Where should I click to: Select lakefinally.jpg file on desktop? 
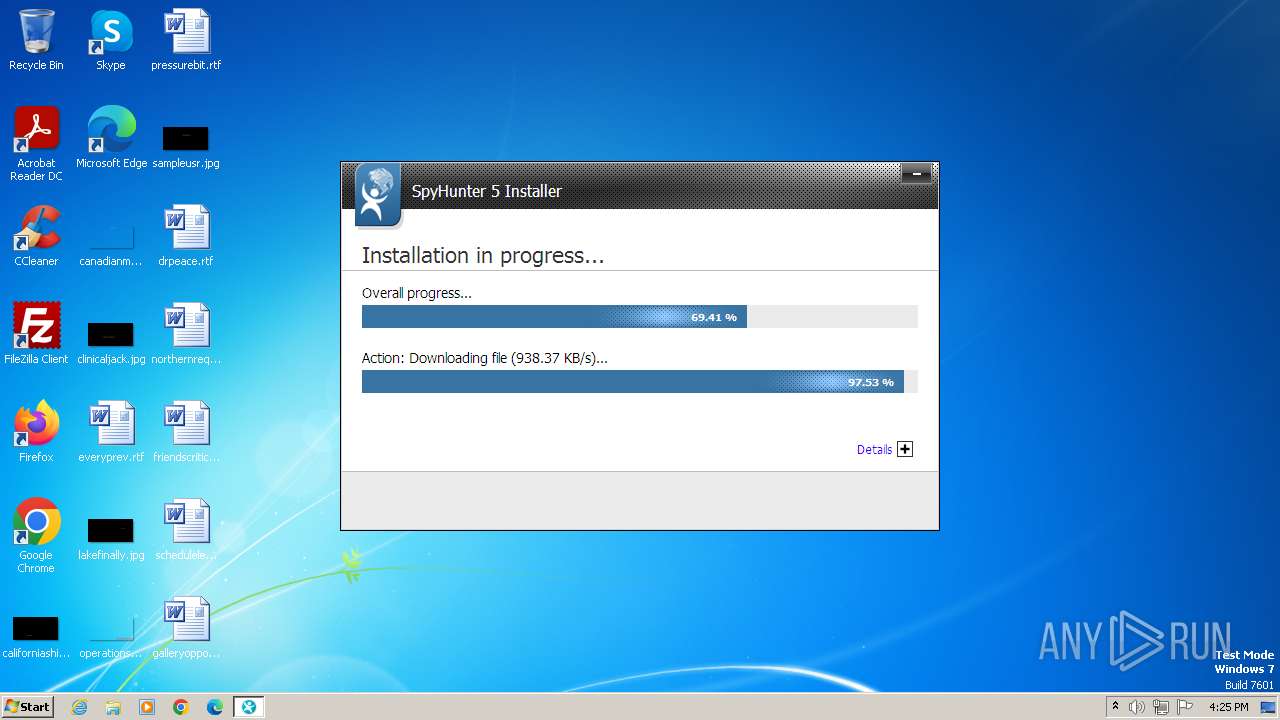111,537
